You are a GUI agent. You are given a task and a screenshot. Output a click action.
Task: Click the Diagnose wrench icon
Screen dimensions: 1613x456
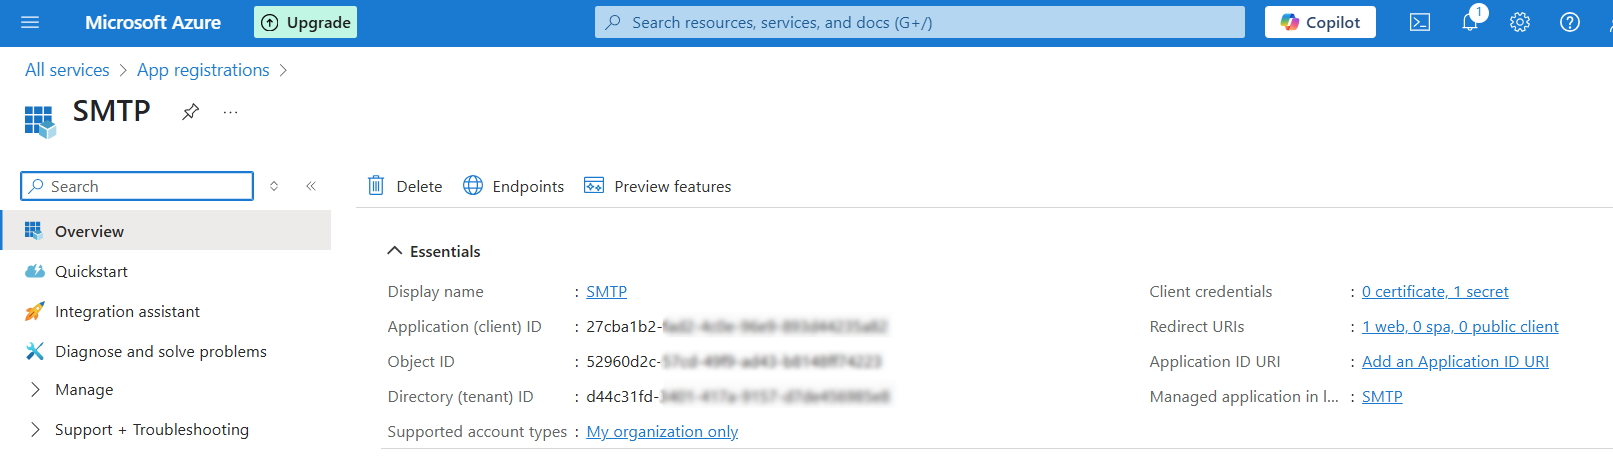click(35, 351)
